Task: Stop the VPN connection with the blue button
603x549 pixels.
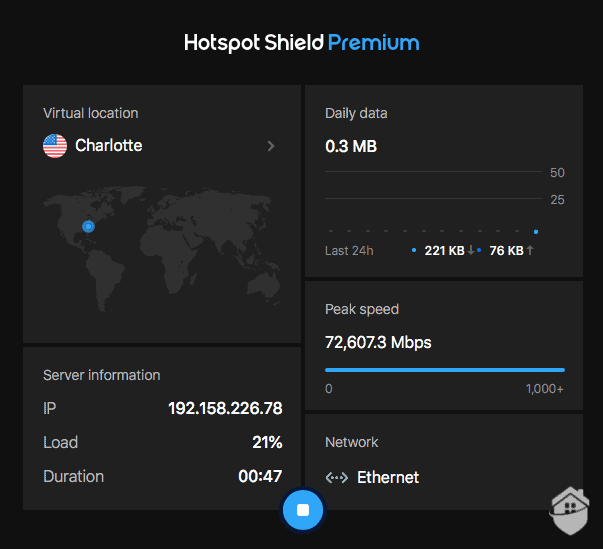Action: click(x=303, y=510)
